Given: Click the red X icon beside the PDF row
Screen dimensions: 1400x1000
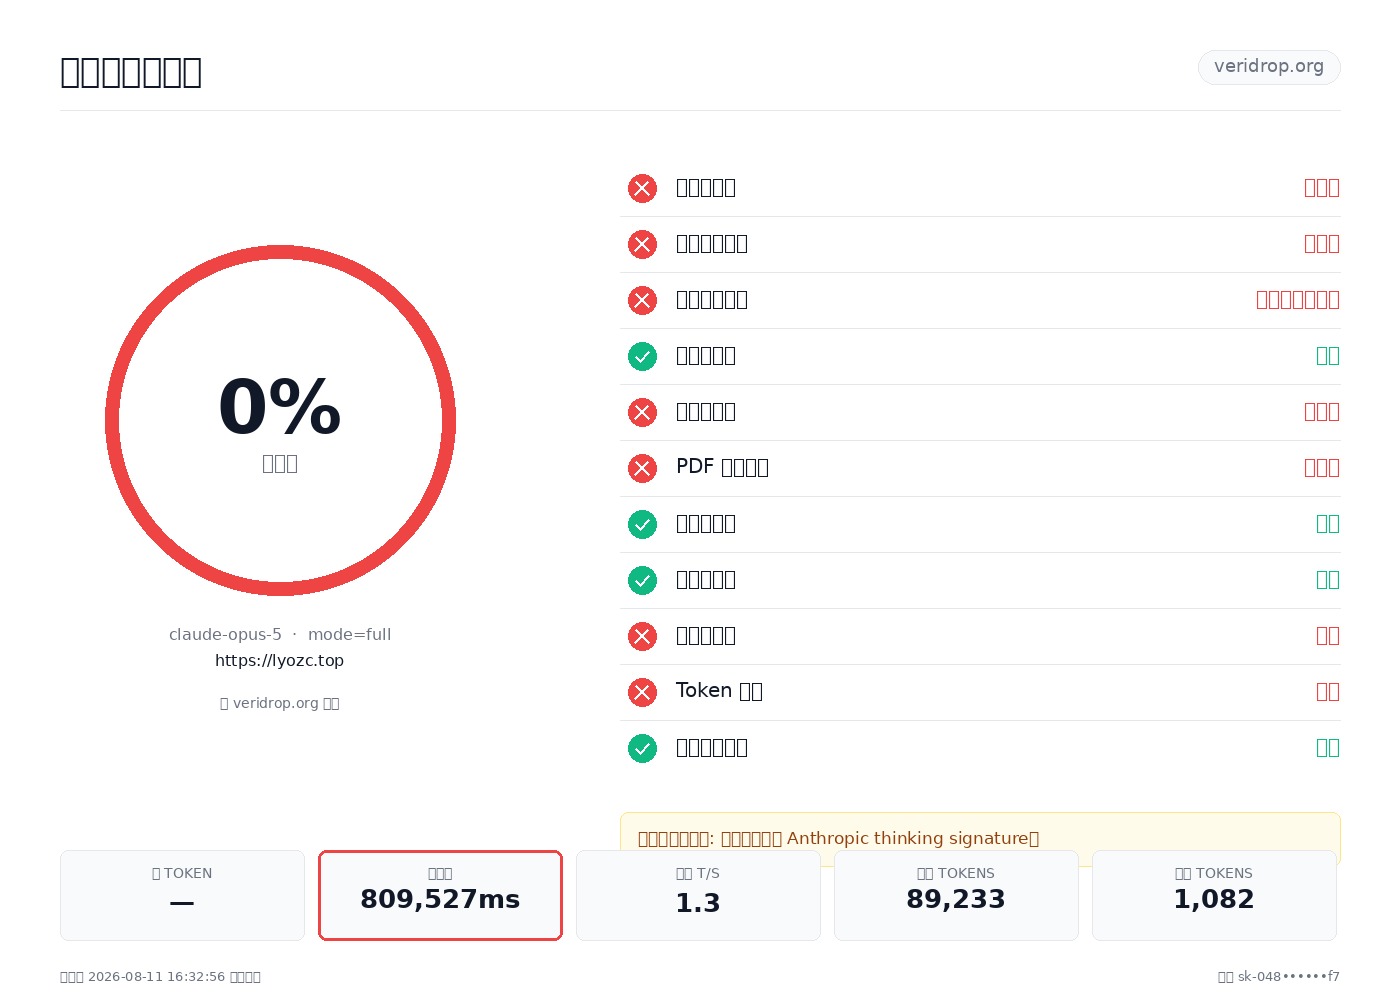Looking at the screenshot, I should pyautogui.click(x=642, y=468).
